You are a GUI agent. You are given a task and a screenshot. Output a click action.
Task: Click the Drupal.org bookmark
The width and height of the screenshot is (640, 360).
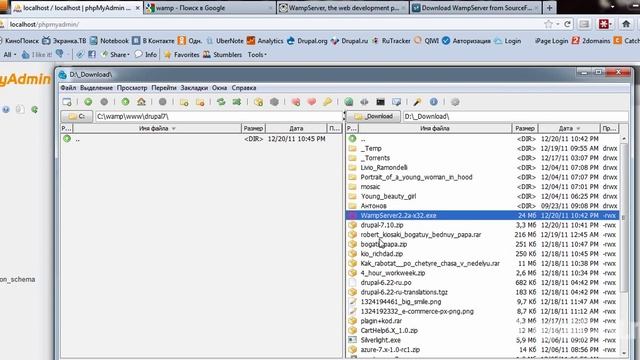pyautogui.click(x=307, y=41)
